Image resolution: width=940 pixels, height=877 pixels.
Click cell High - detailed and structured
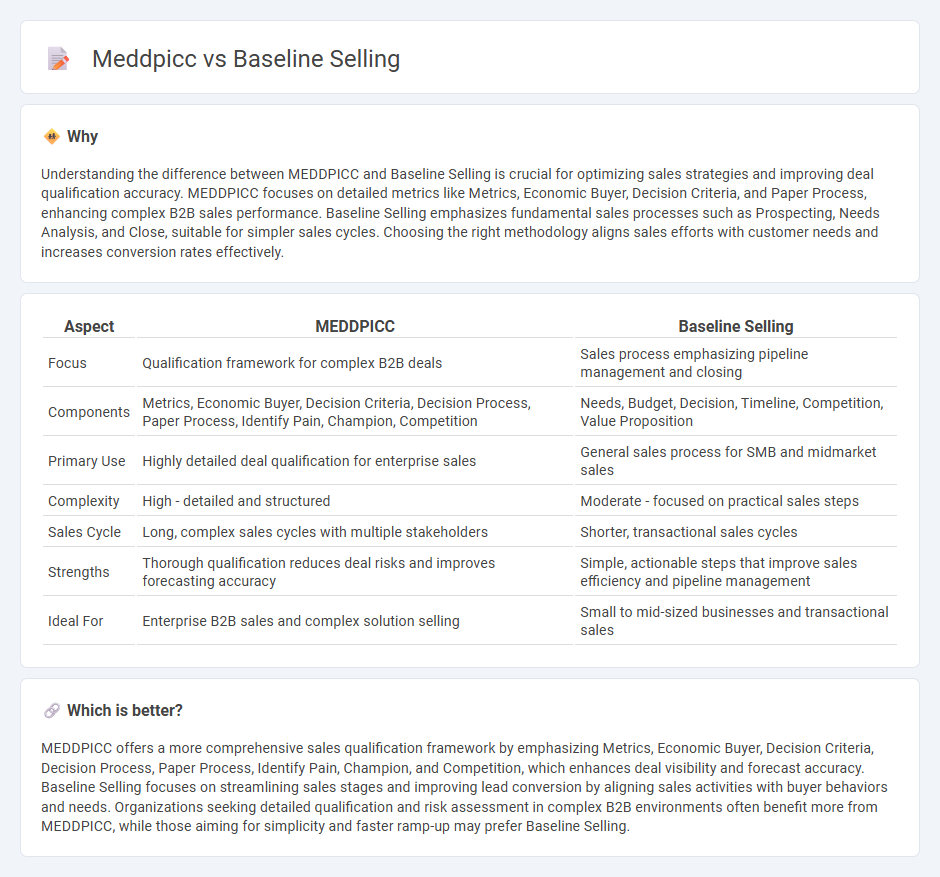[x=355, y=501]
